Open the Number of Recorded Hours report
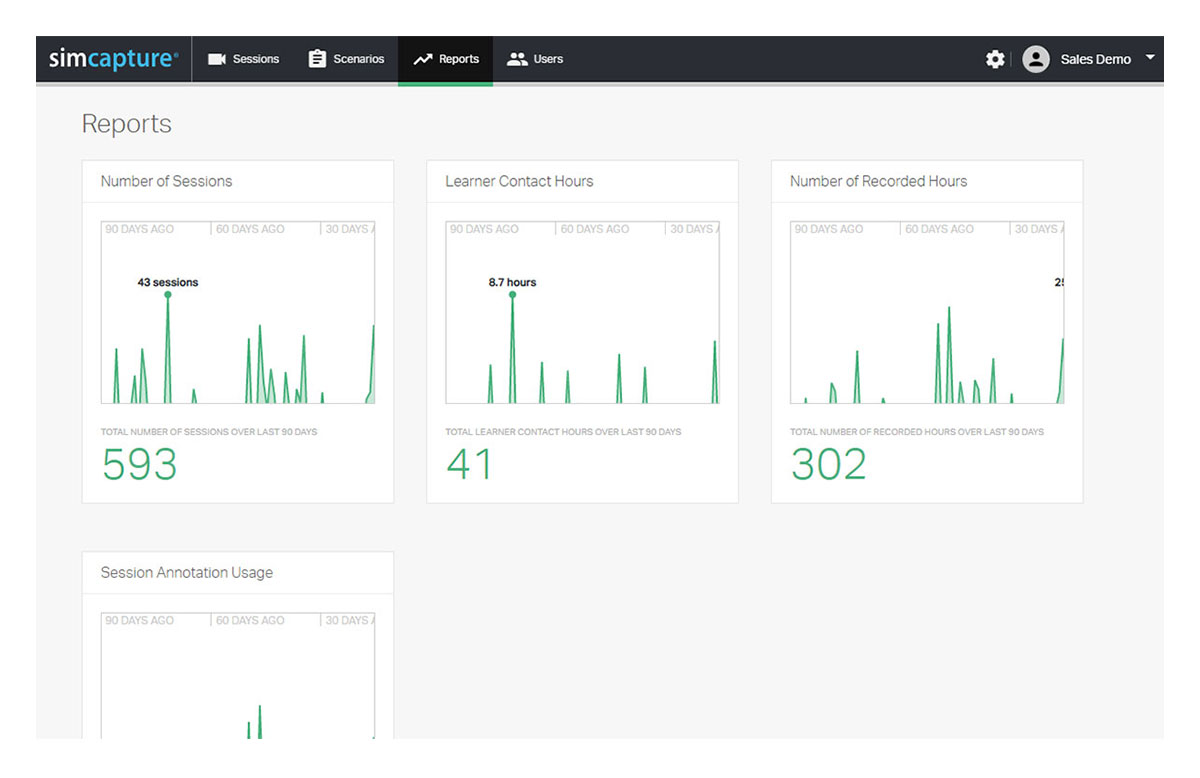1200x778 pixels. (878, 181)
